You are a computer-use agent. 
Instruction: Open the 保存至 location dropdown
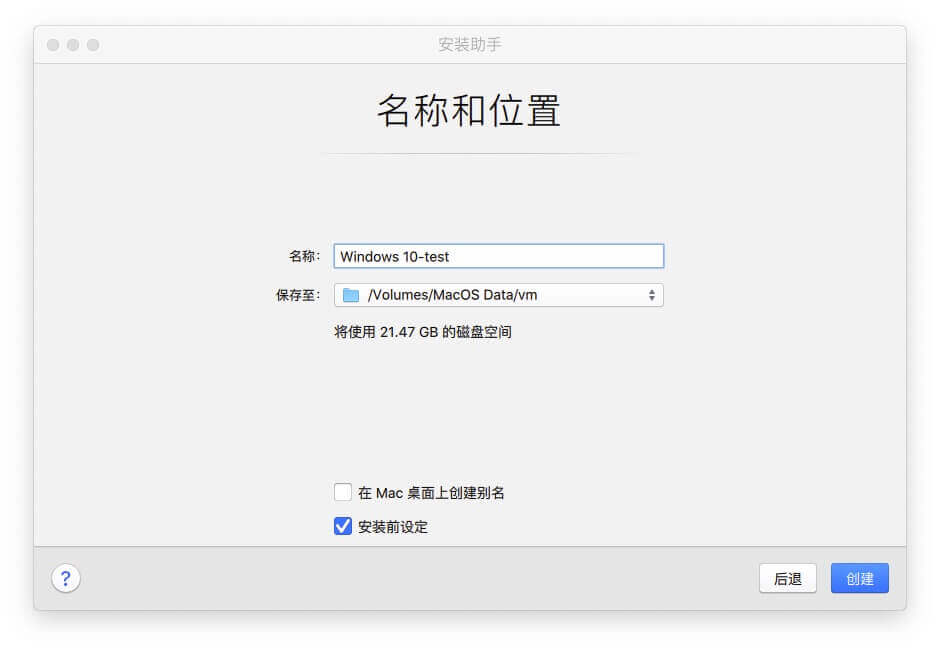click(x=499, y=295)
